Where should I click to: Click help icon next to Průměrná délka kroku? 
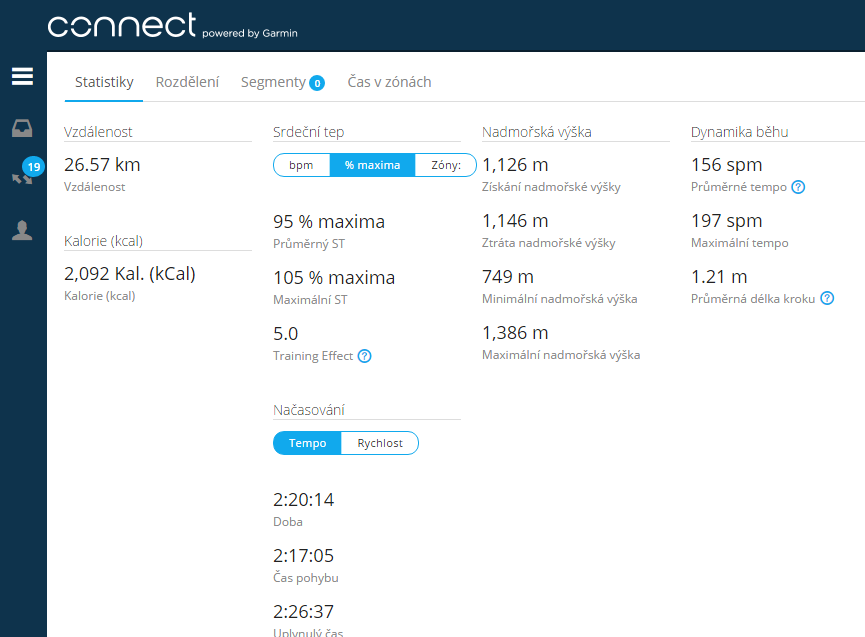point(826,298)
